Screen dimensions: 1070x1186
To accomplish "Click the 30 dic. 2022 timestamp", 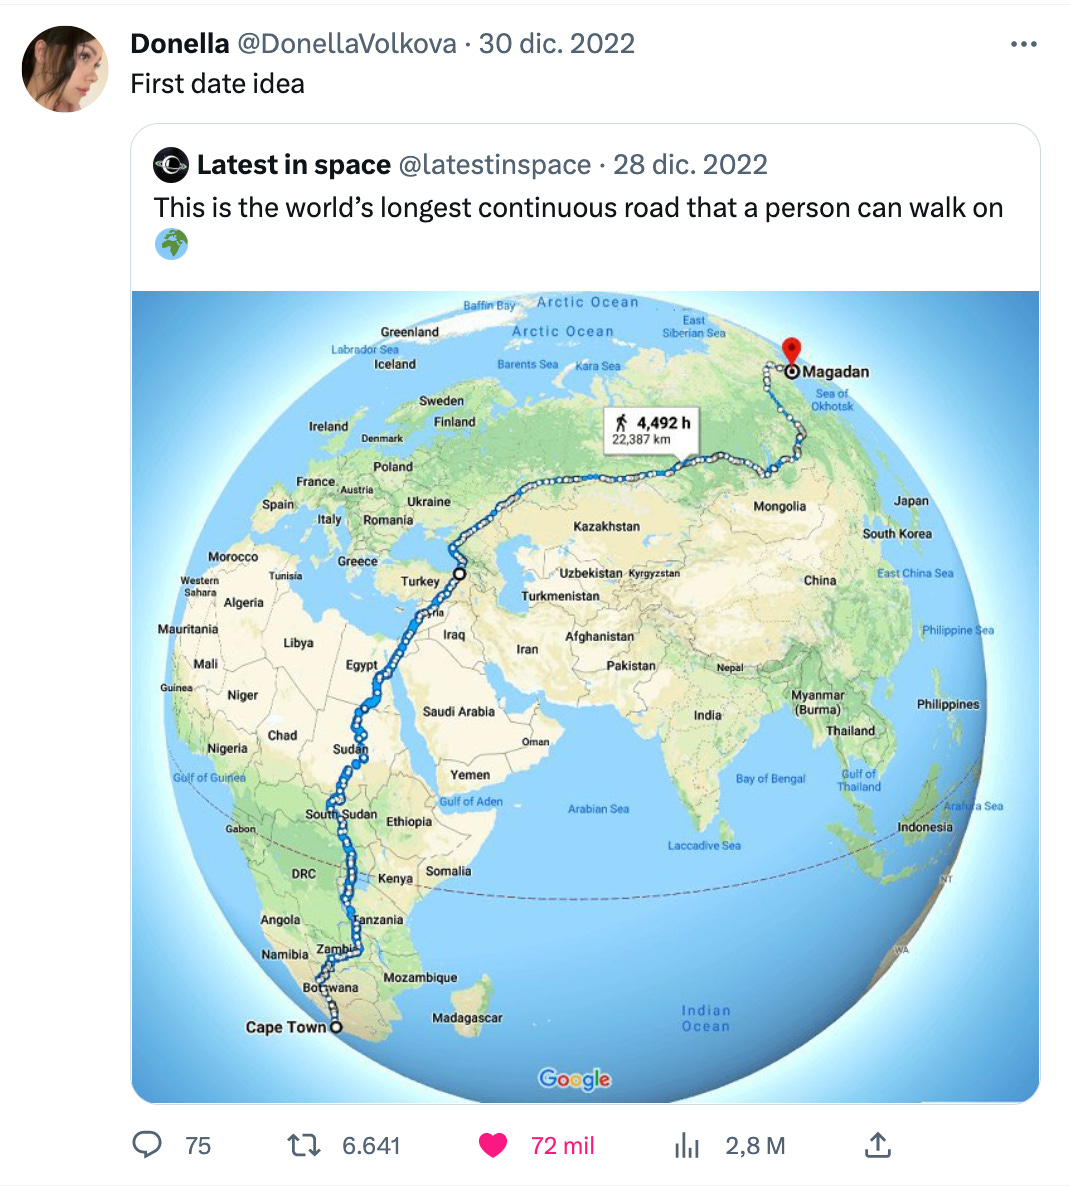I will click(557, 44).
